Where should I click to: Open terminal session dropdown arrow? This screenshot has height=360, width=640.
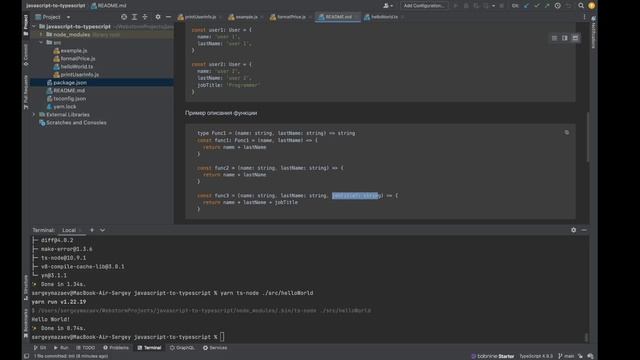point(102,230)
